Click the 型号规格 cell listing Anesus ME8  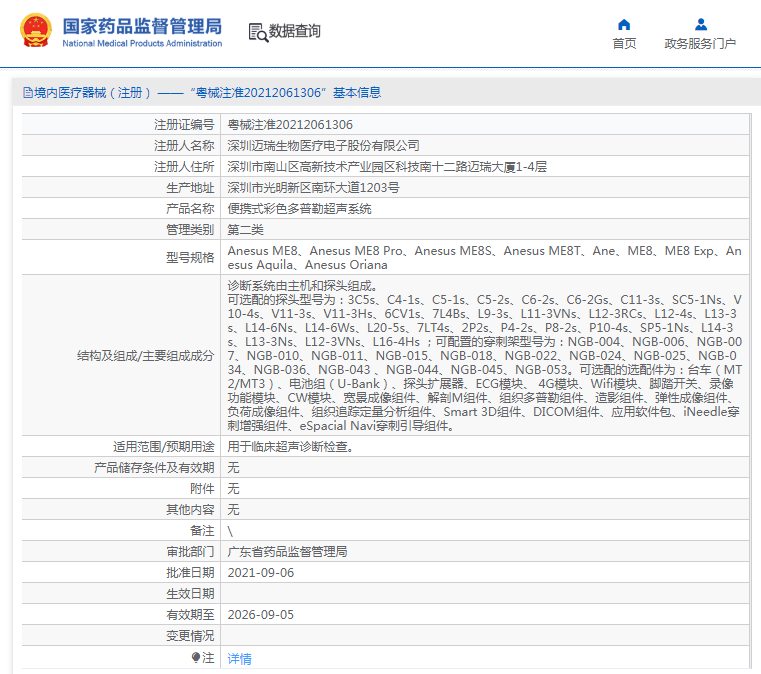[x=484, y=258]
